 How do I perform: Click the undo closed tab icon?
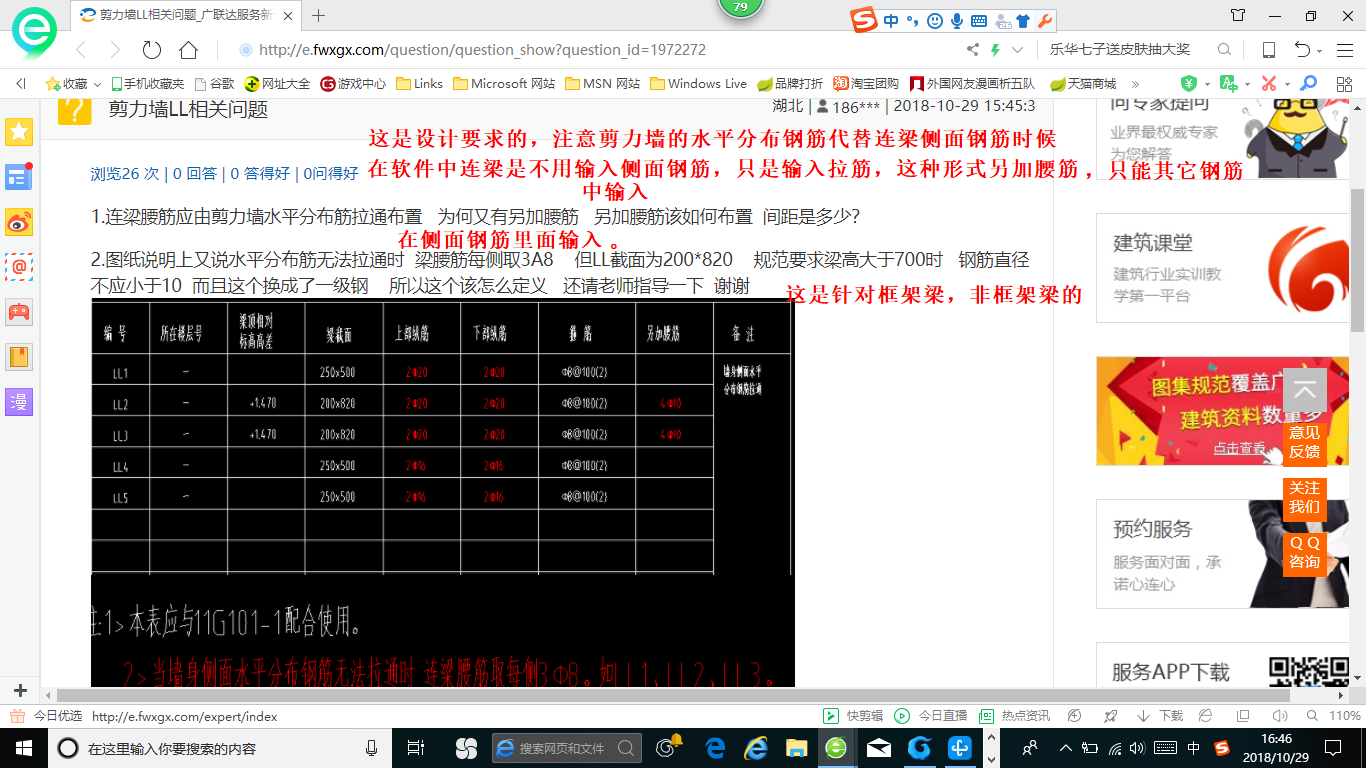click(1302, 50)
